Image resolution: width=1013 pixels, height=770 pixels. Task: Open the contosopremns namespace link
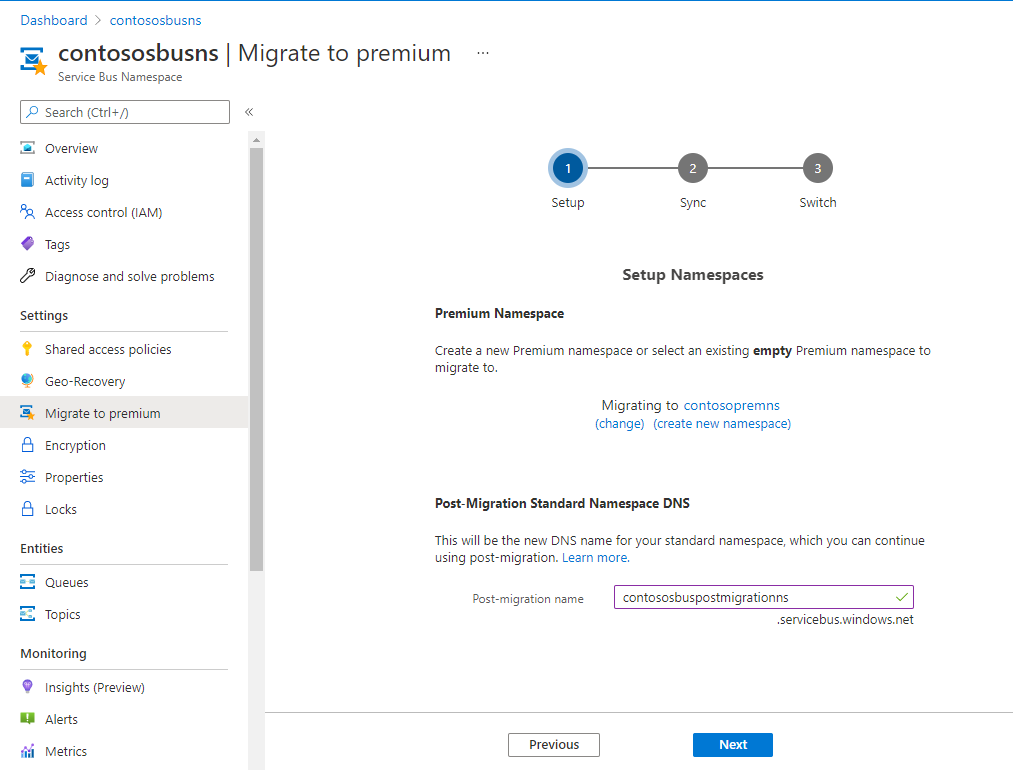click(733, 405)
